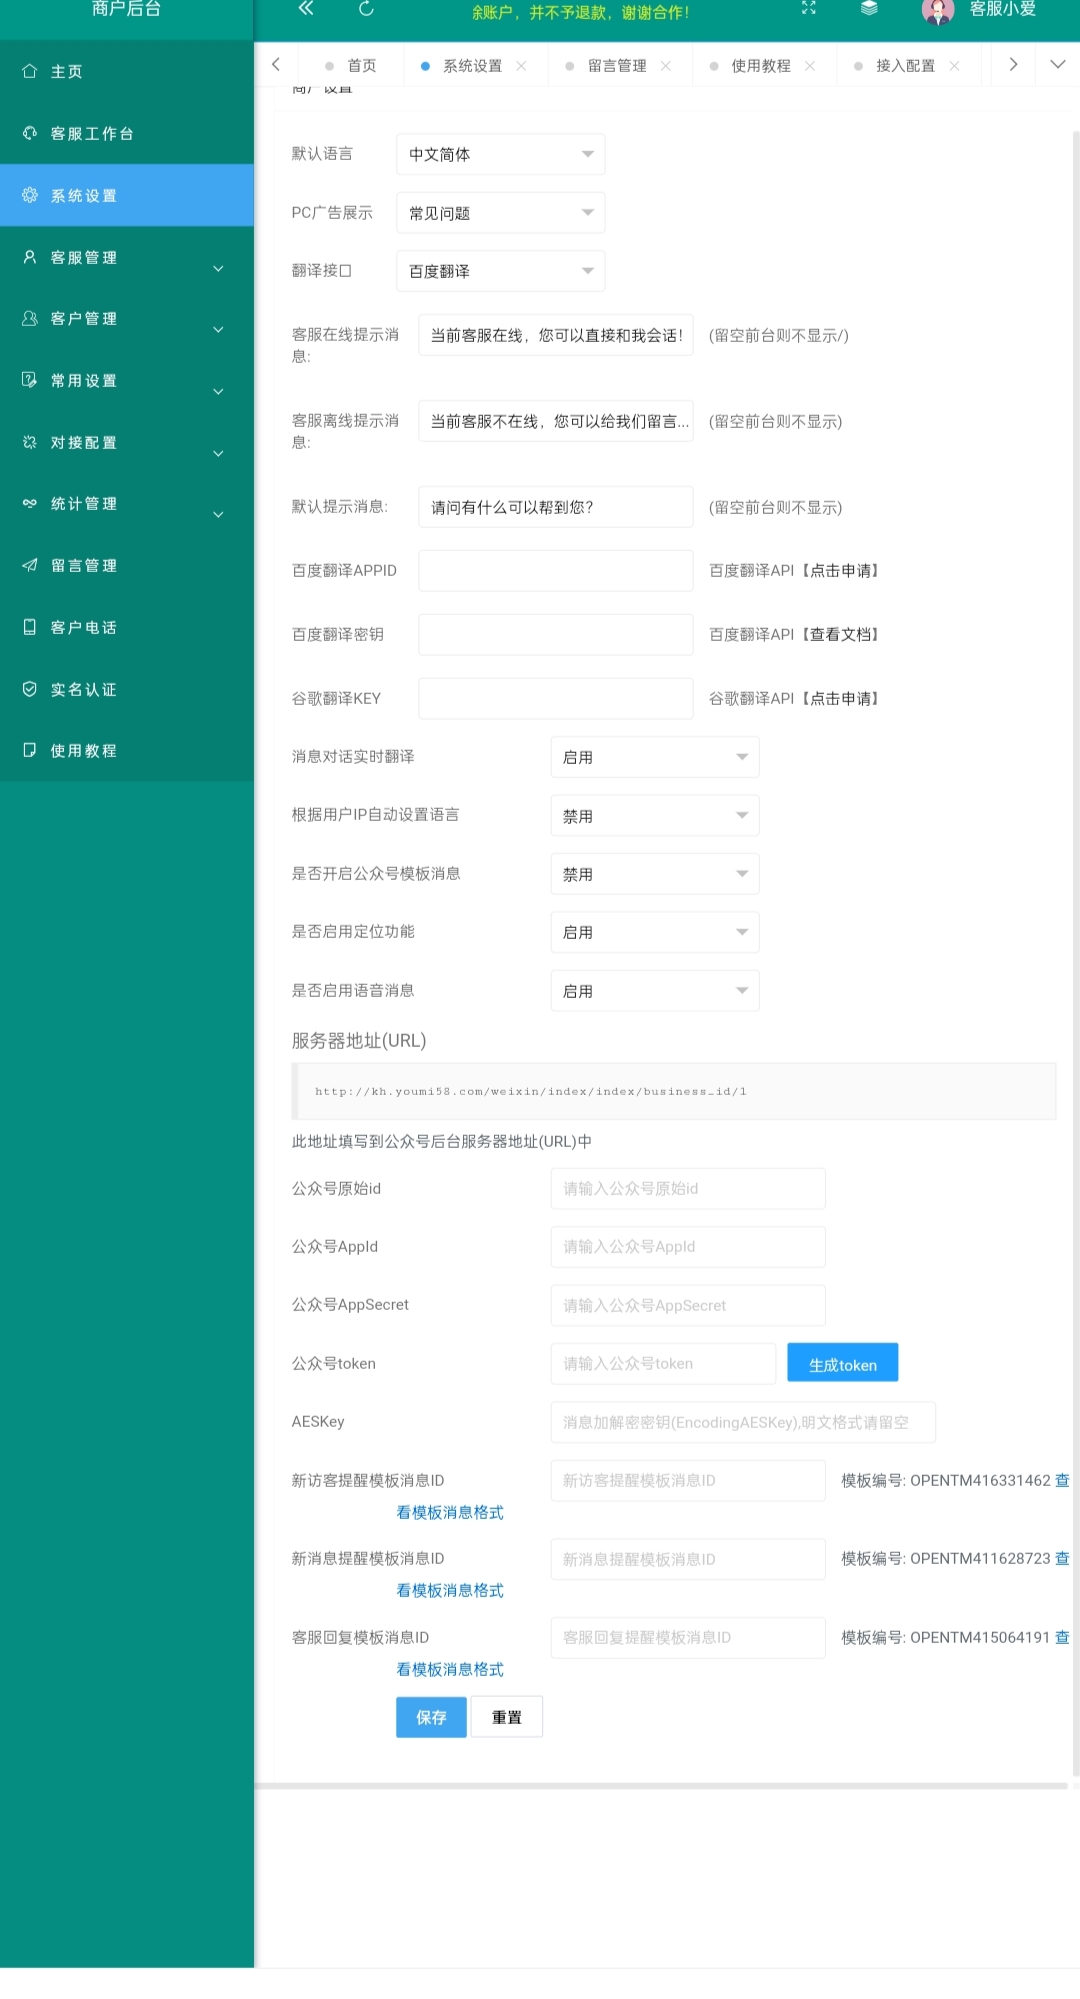Open the 是否启用定位功能 dropdown

655,932
